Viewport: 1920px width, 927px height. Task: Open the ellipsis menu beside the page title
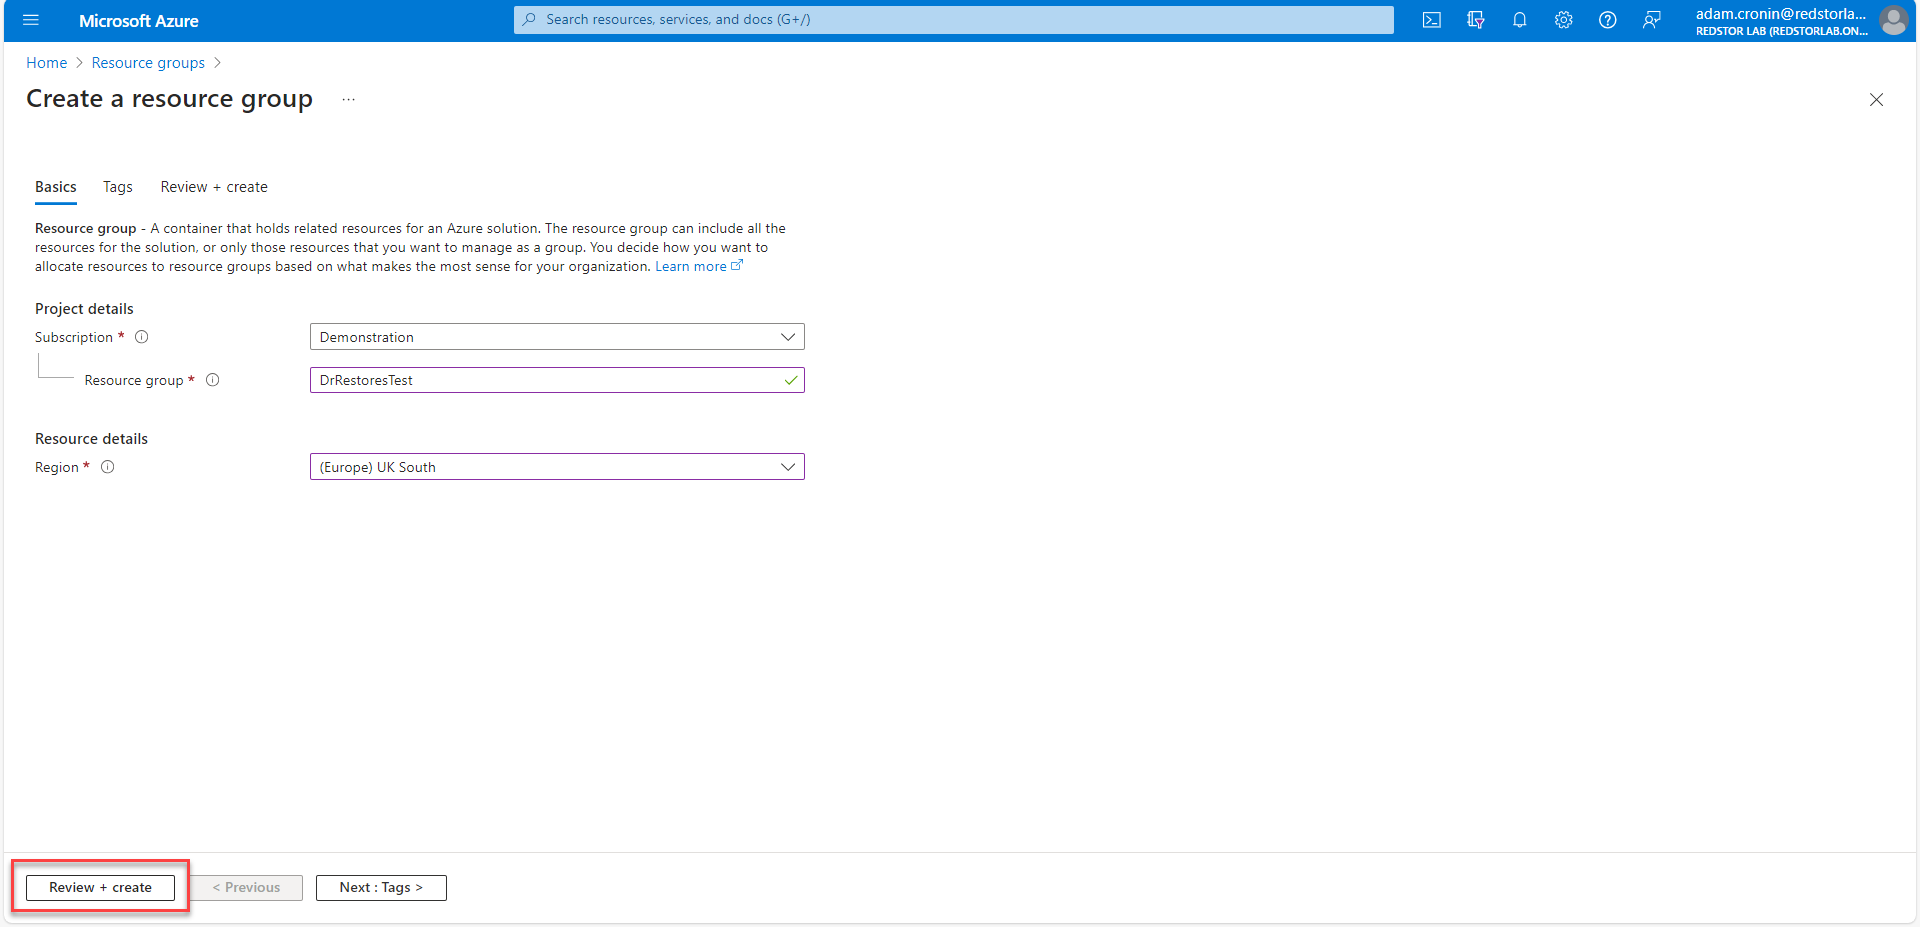click(x=348, y=100)
